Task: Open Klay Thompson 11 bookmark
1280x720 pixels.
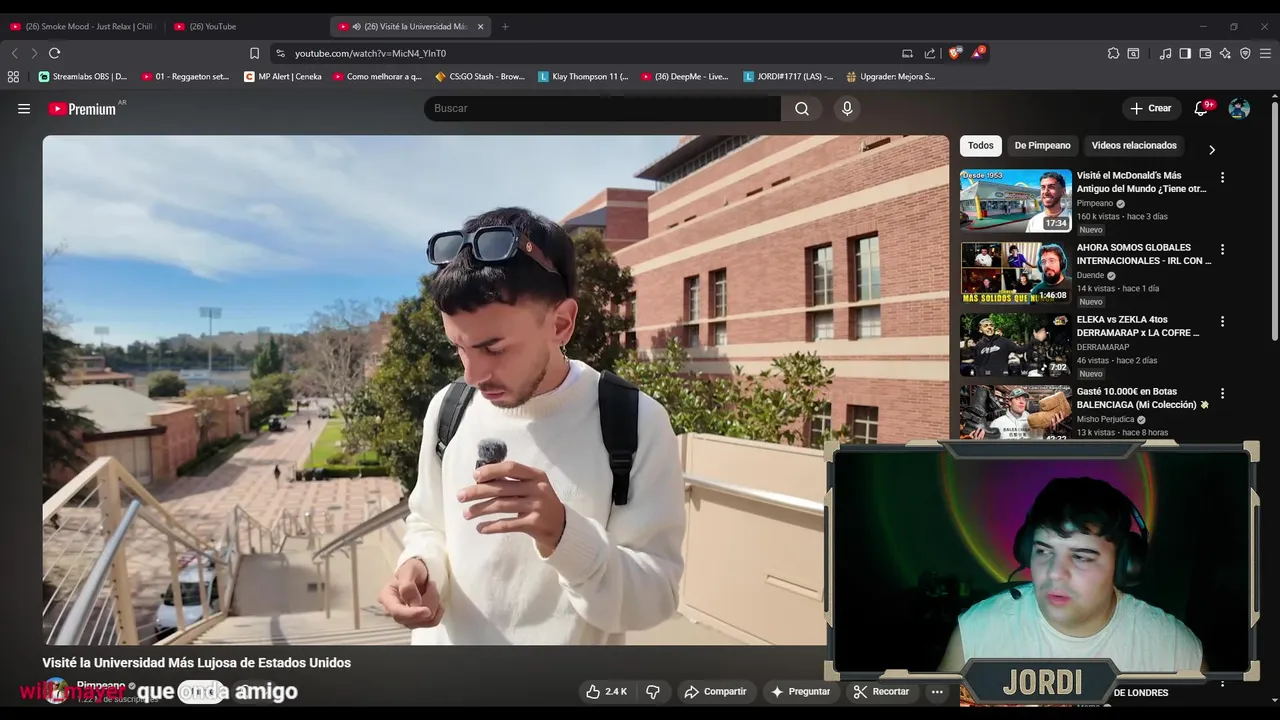Action: (x=583, y=76)
